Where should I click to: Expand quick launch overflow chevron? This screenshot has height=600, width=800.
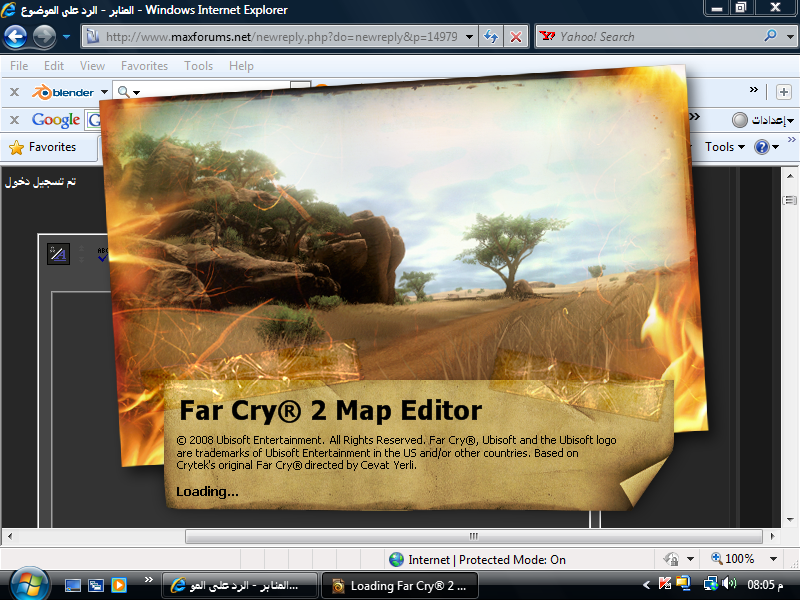(x=148, y=580)
